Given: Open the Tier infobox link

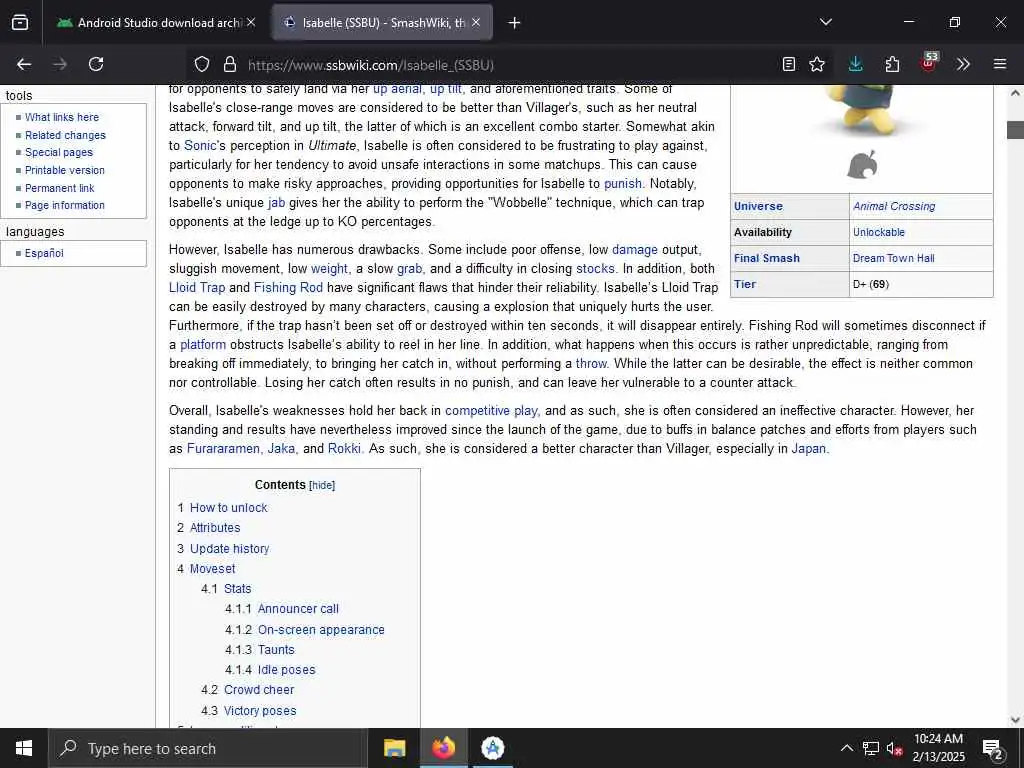Looking at the screenshot, I should [744, 284].
